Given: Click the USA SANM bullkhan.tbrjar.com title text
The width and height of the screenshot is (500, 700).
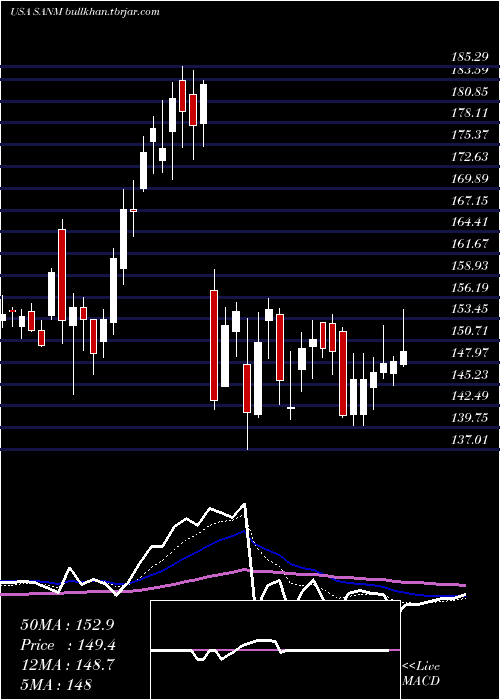Looking at the screenshot, I should (85, 12).
